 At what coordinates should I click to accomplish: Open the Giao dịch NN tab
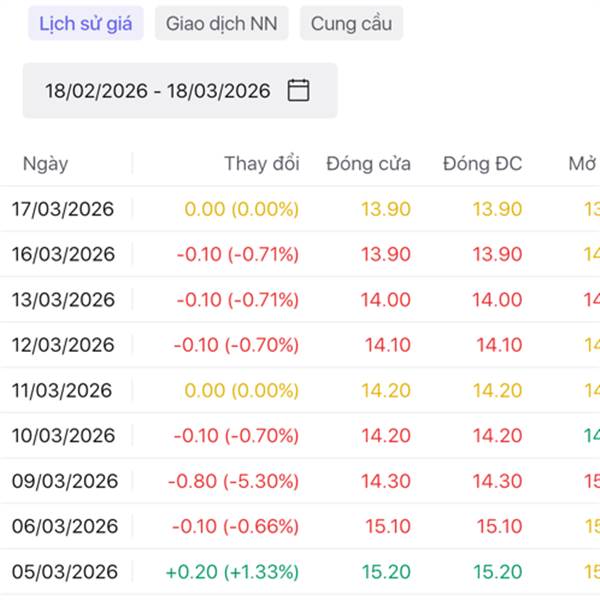click(221, 24)
